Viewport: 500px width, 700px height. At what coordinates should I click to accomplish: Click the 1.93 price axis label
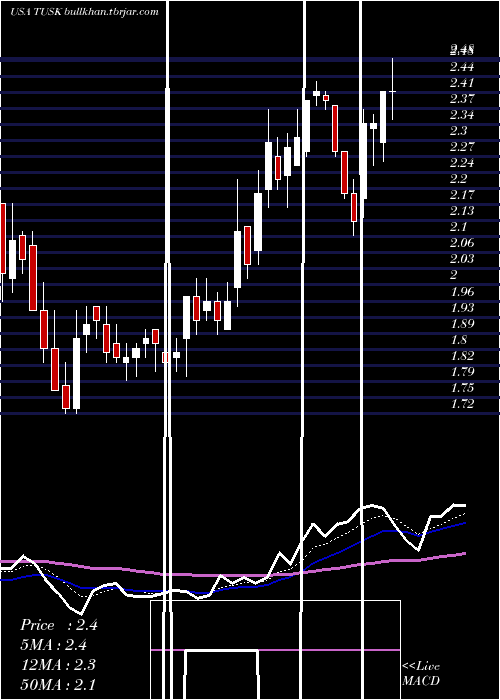coord(462,308)
